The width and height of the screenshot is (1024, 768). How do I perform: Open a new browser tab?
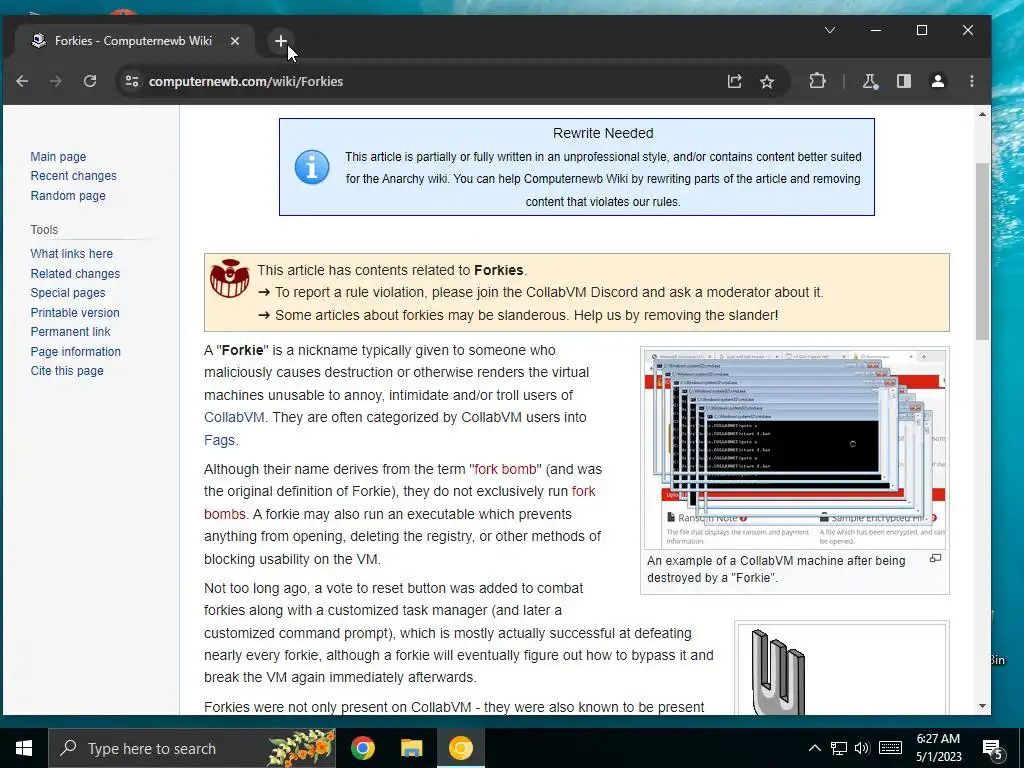tap(281, 41)
